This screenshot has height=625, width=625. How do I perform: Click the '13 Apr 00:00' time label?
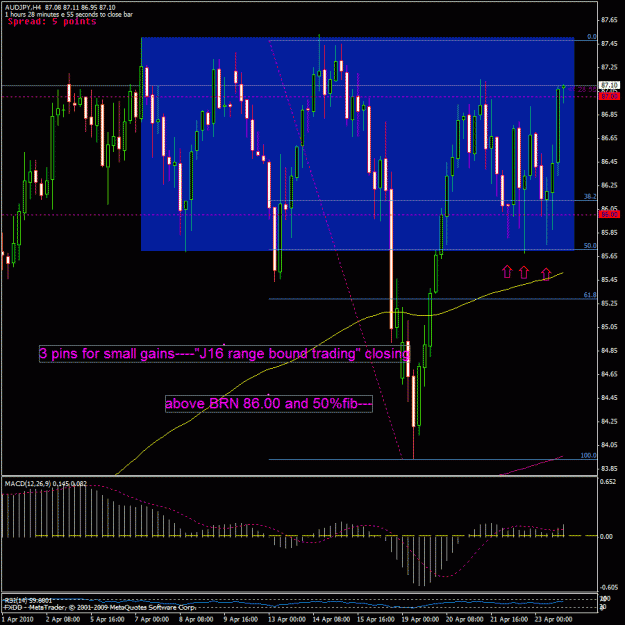pyautogui.click(x=287, y=619)
